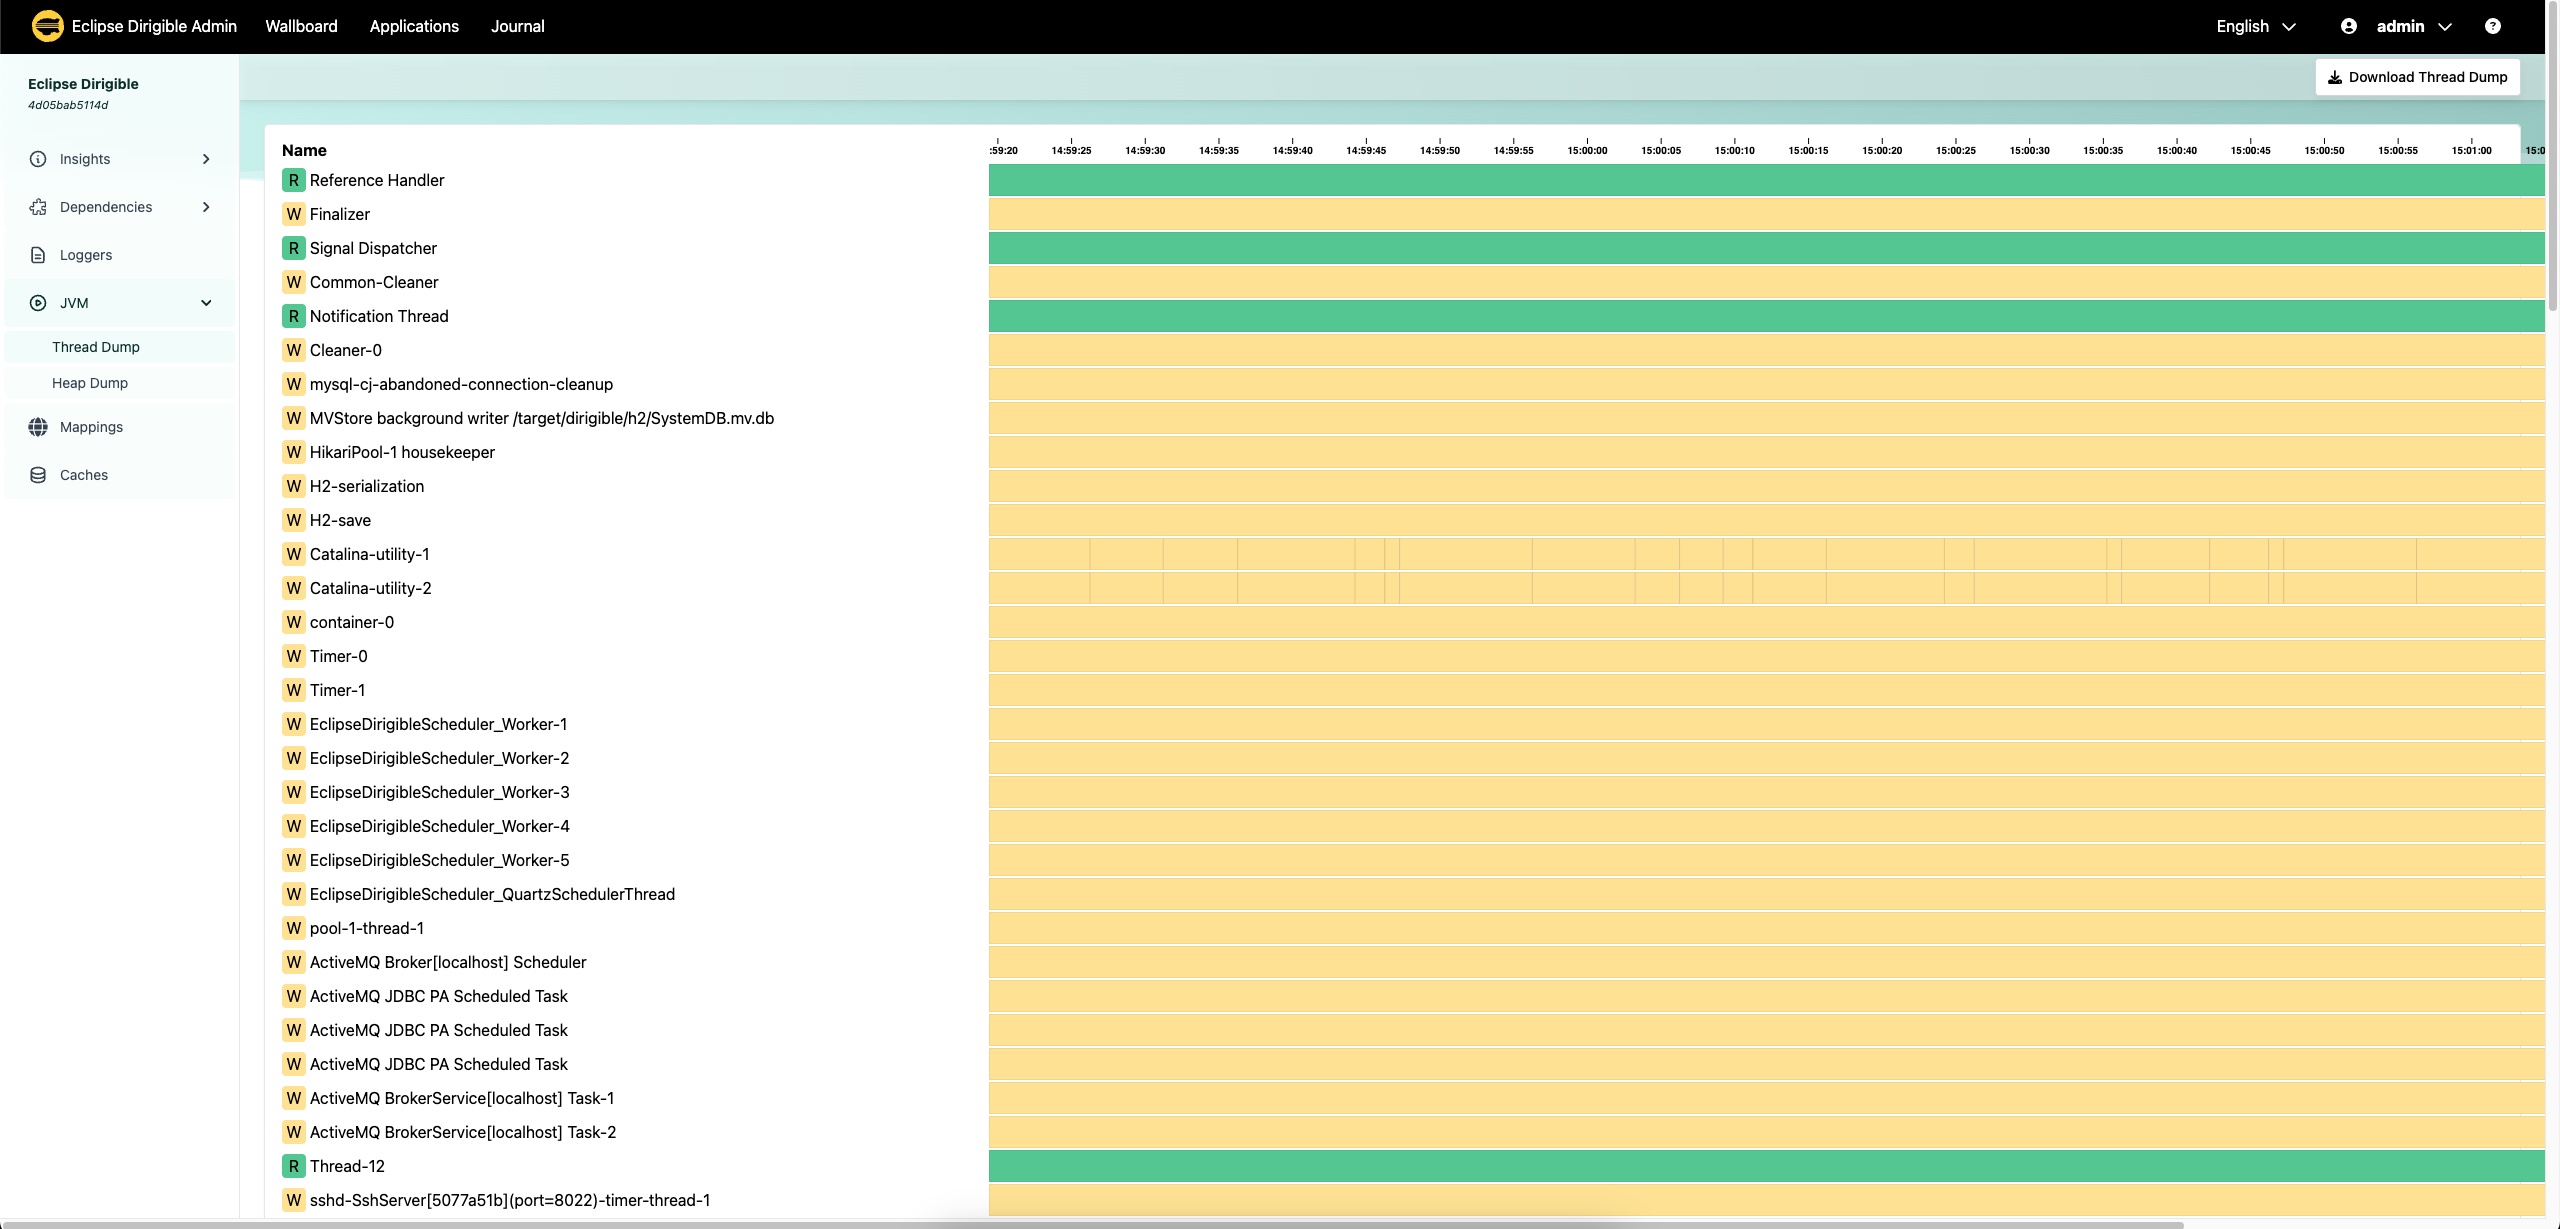Select the Catalina-utility-2 thread name

pyautogui.click(x=371, y=588)
